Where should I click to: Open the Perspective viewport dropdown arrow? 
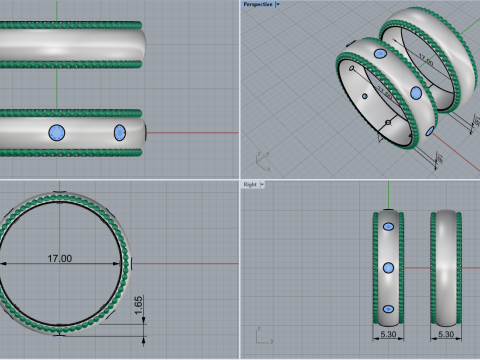tap(277, 4)
